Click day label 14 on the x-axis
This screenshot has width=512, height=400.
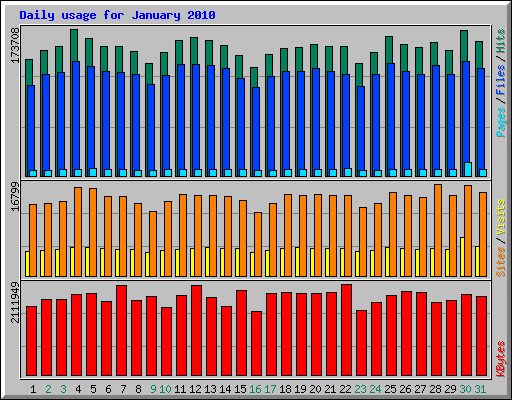[225, 389]
